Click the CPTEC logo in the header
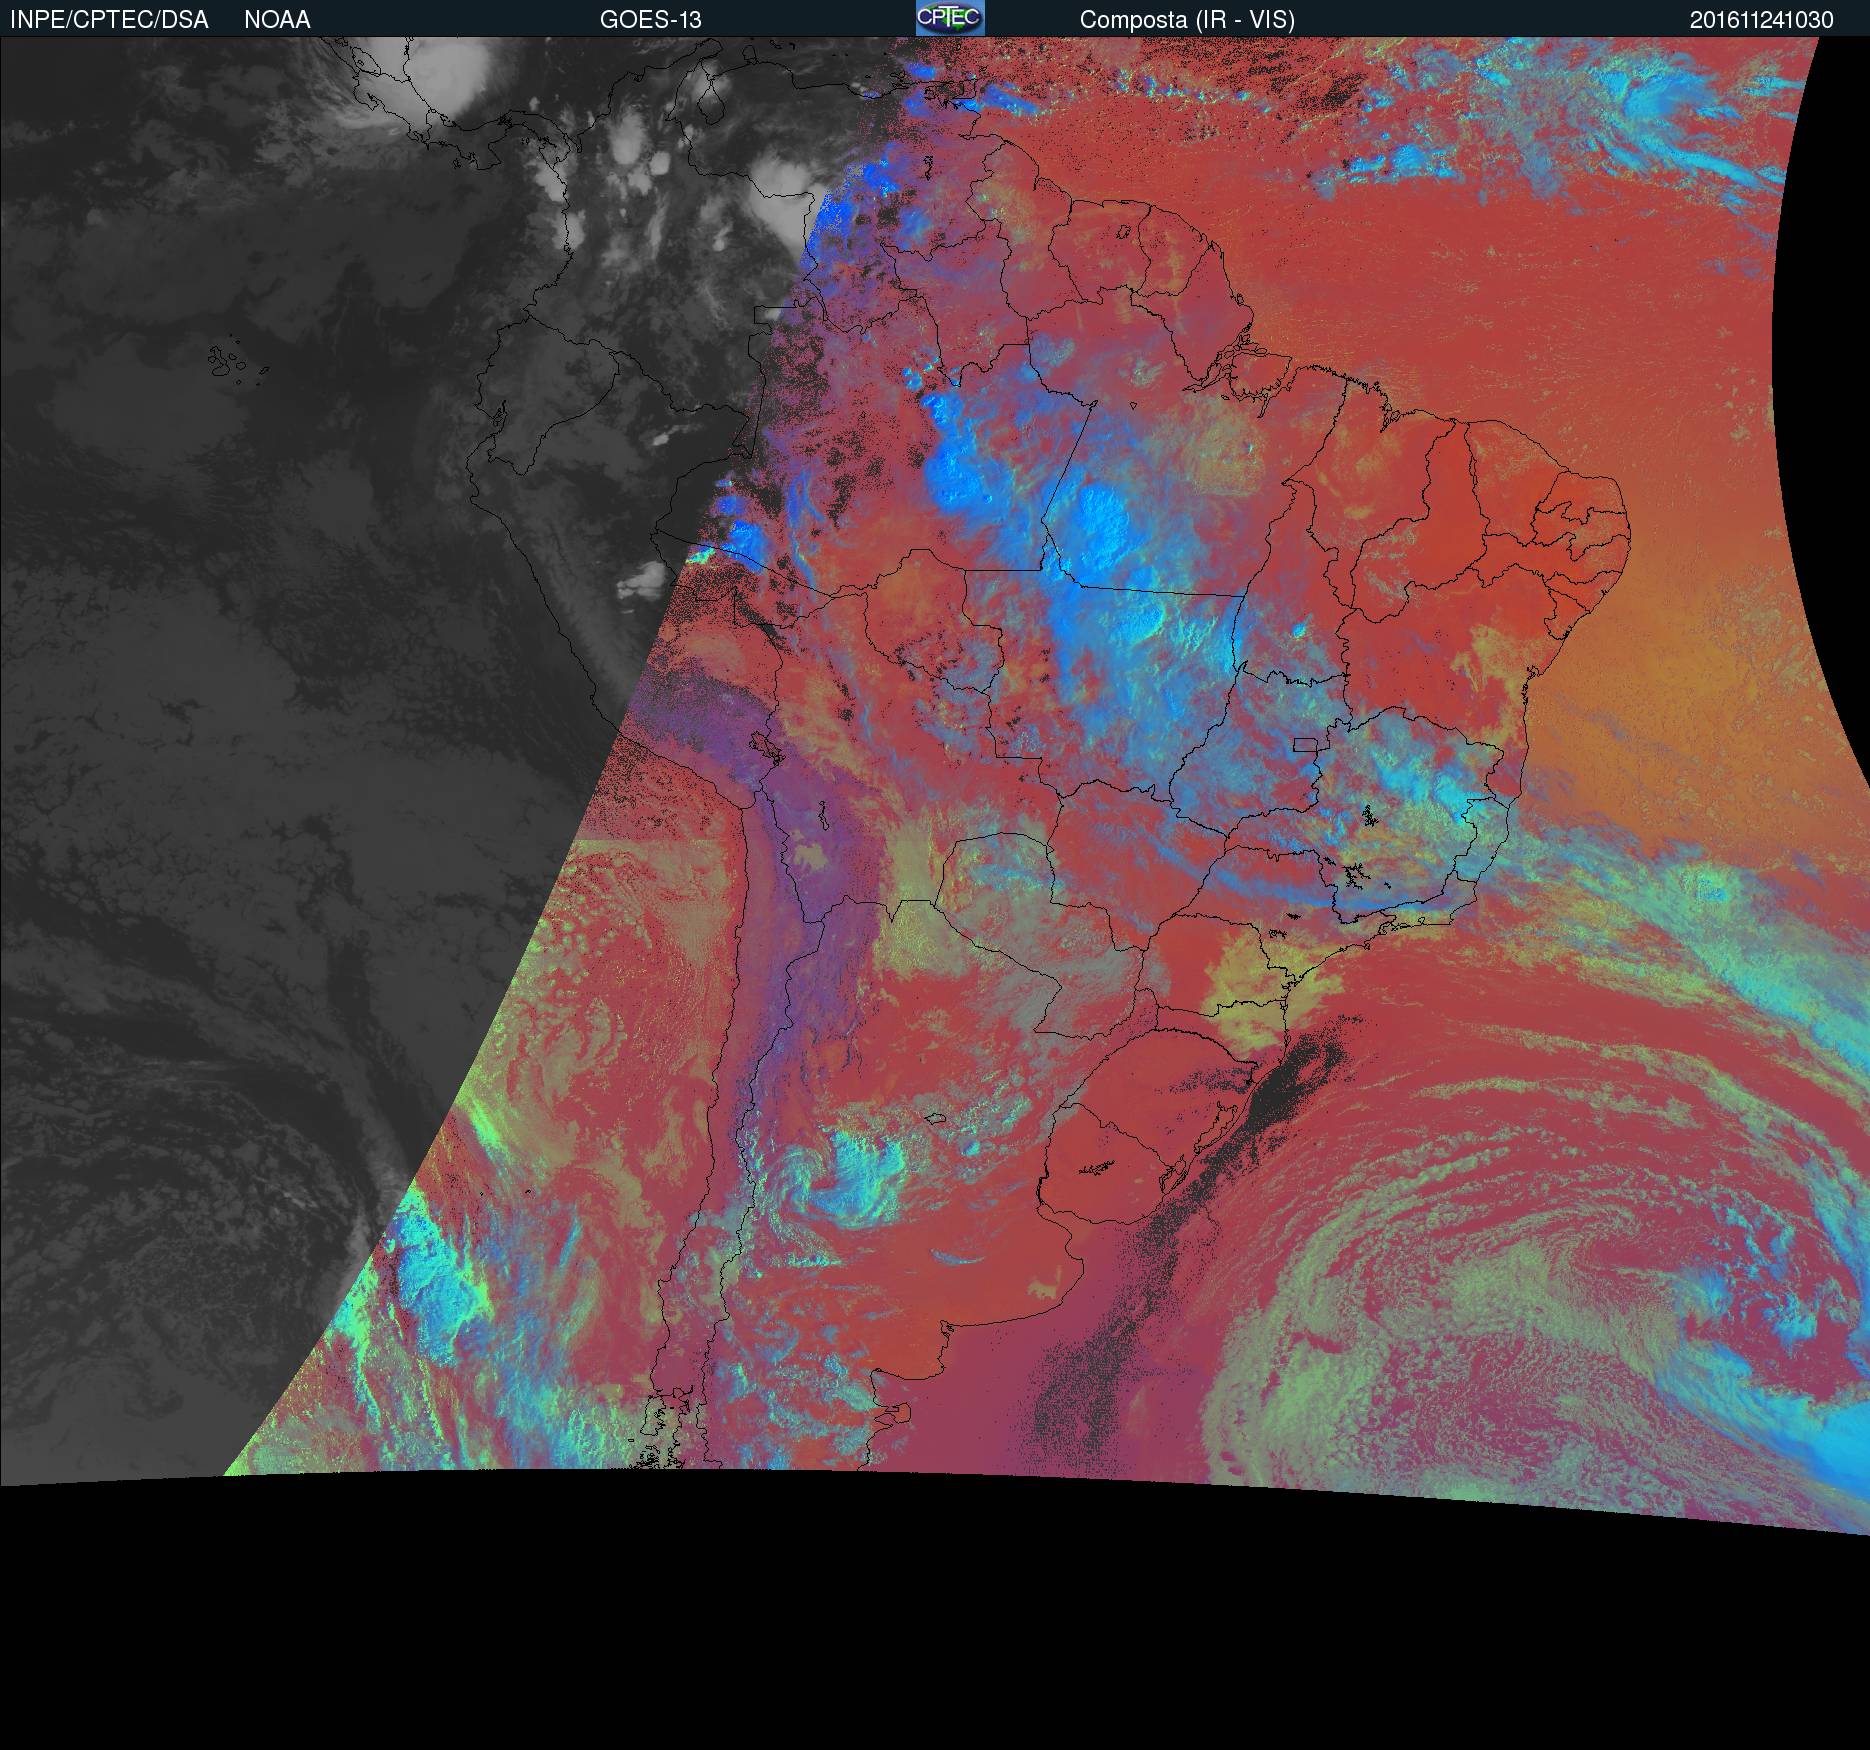This screenshot has height=1750, width=1870. point(950,18)
